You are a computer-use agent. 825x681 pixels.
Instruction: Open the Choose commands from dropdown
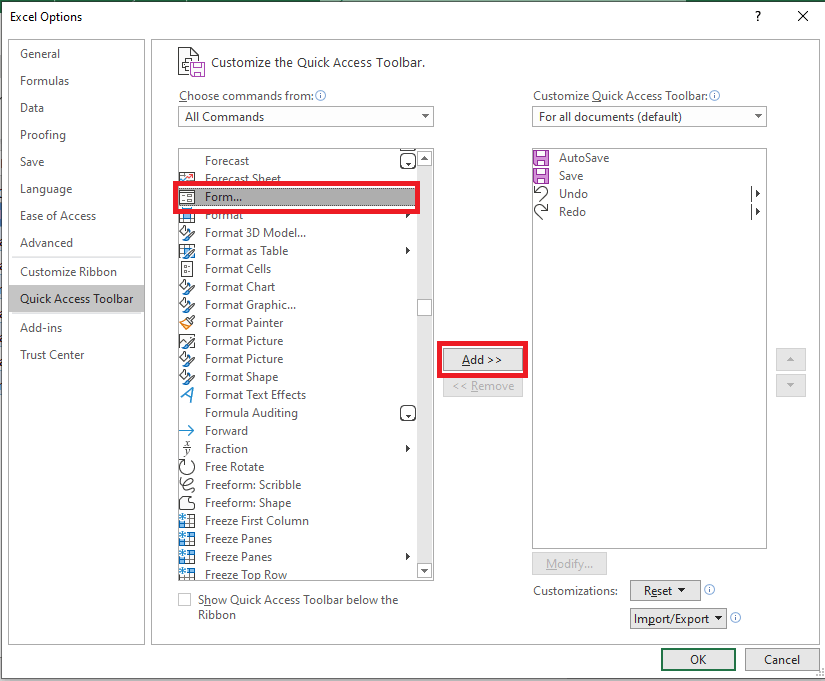pos(306,116)
